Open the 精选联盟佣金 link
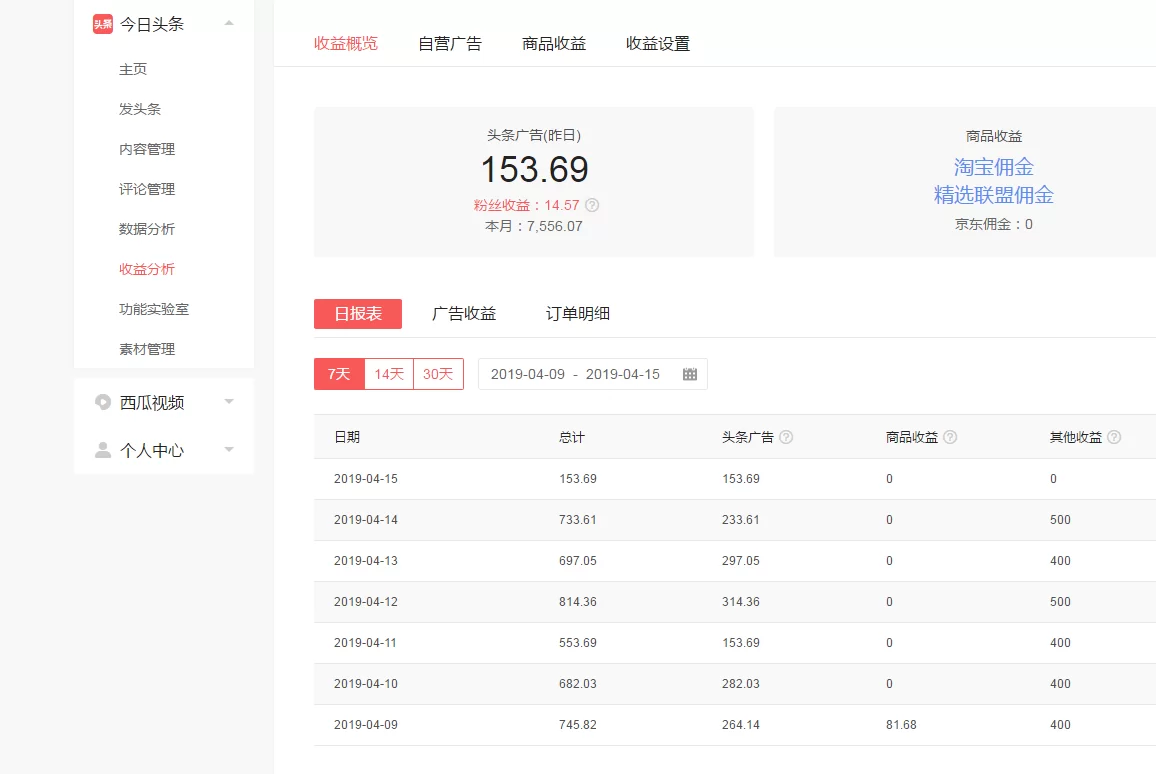This screenshot has height=774, width=1156. point(993,195)
